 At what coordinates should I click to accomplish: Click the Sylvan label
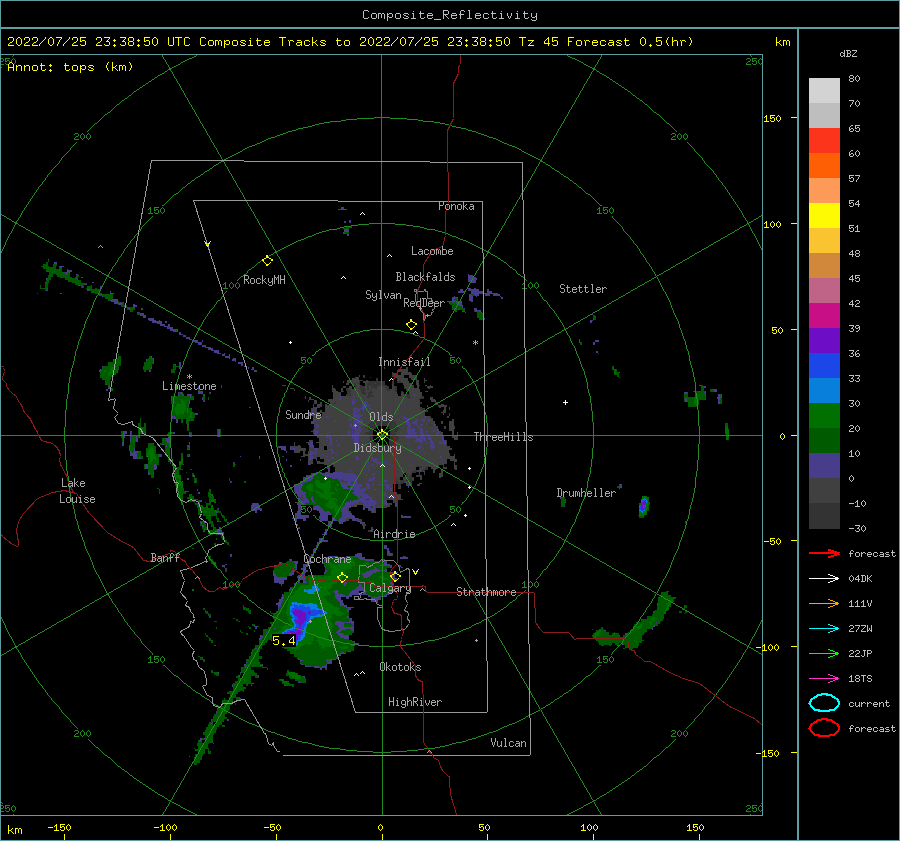coord(383,295)
